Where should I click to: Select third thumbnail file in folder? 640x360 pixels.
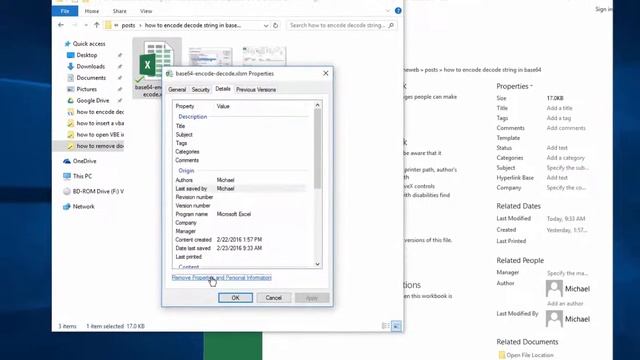[264, 56]
